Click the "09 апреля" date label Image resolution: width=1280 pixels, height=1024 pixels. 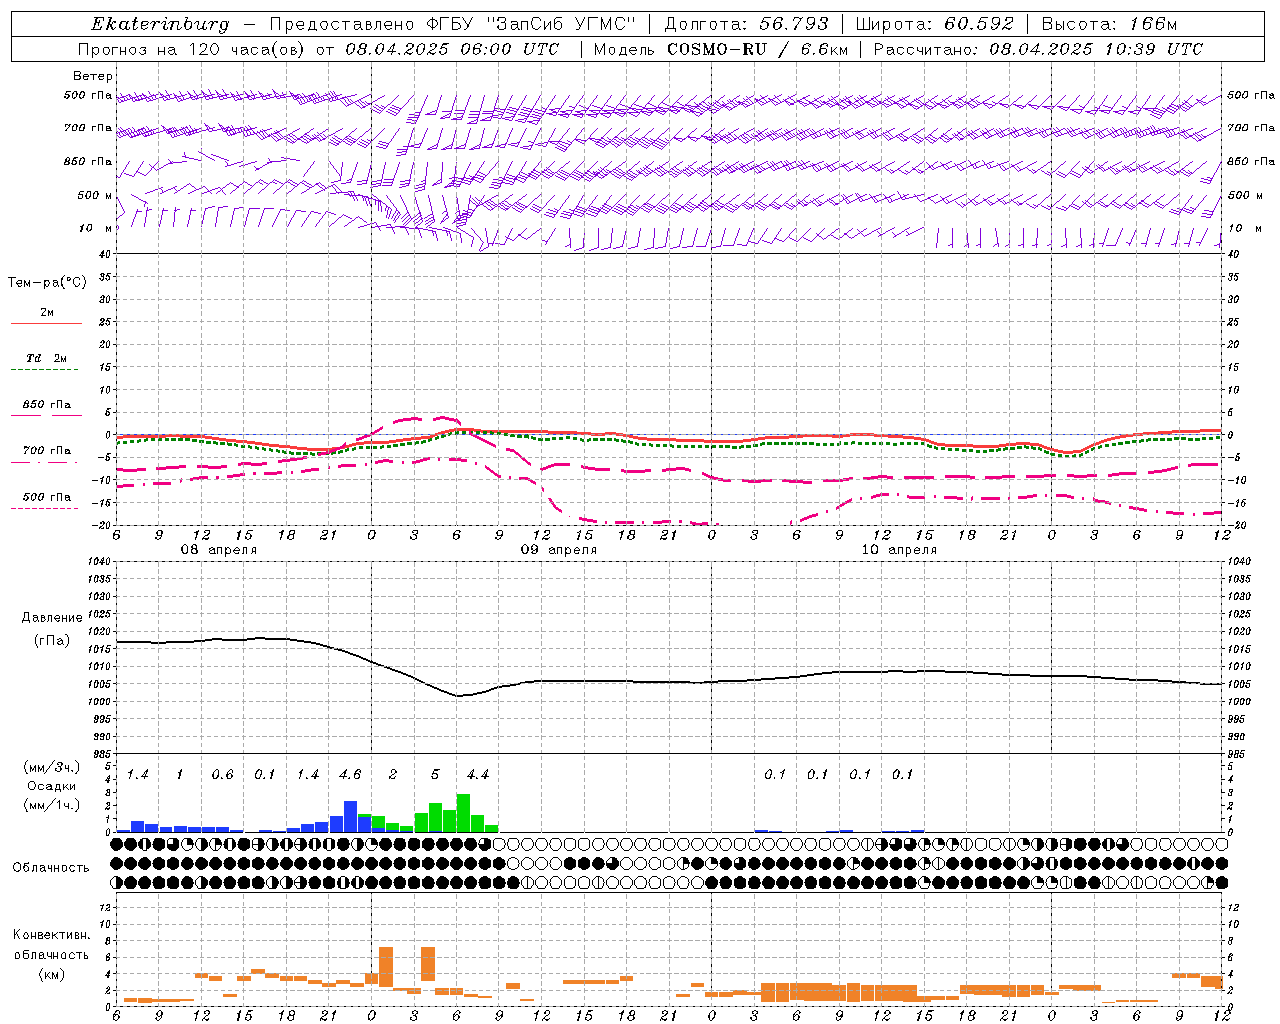point(558,550)
